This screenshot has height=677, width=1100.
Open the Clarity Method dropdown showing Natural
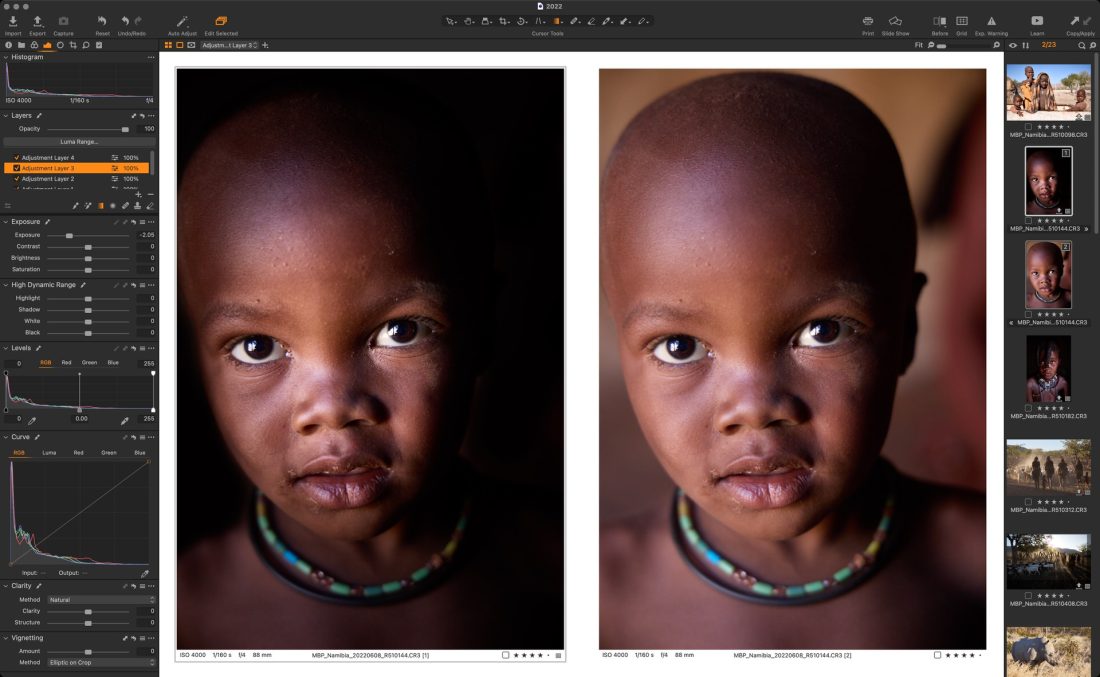pyautogui.click(x=102, y=600)
